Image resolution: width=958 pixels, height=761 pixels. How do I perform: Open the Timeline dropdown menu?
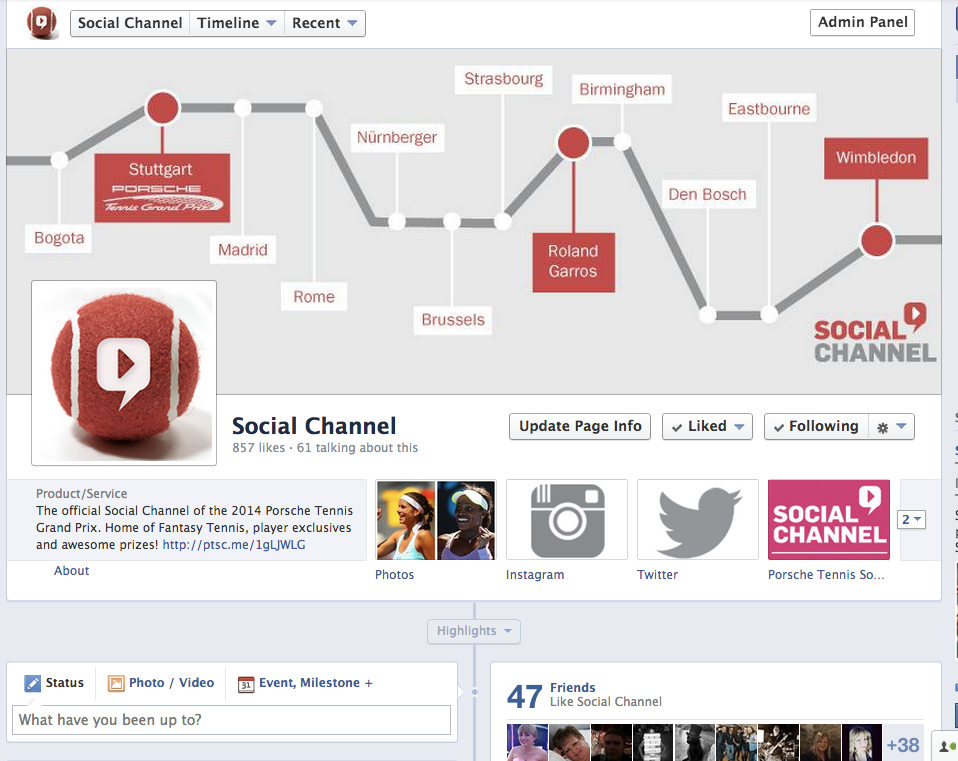click(236, 23)
